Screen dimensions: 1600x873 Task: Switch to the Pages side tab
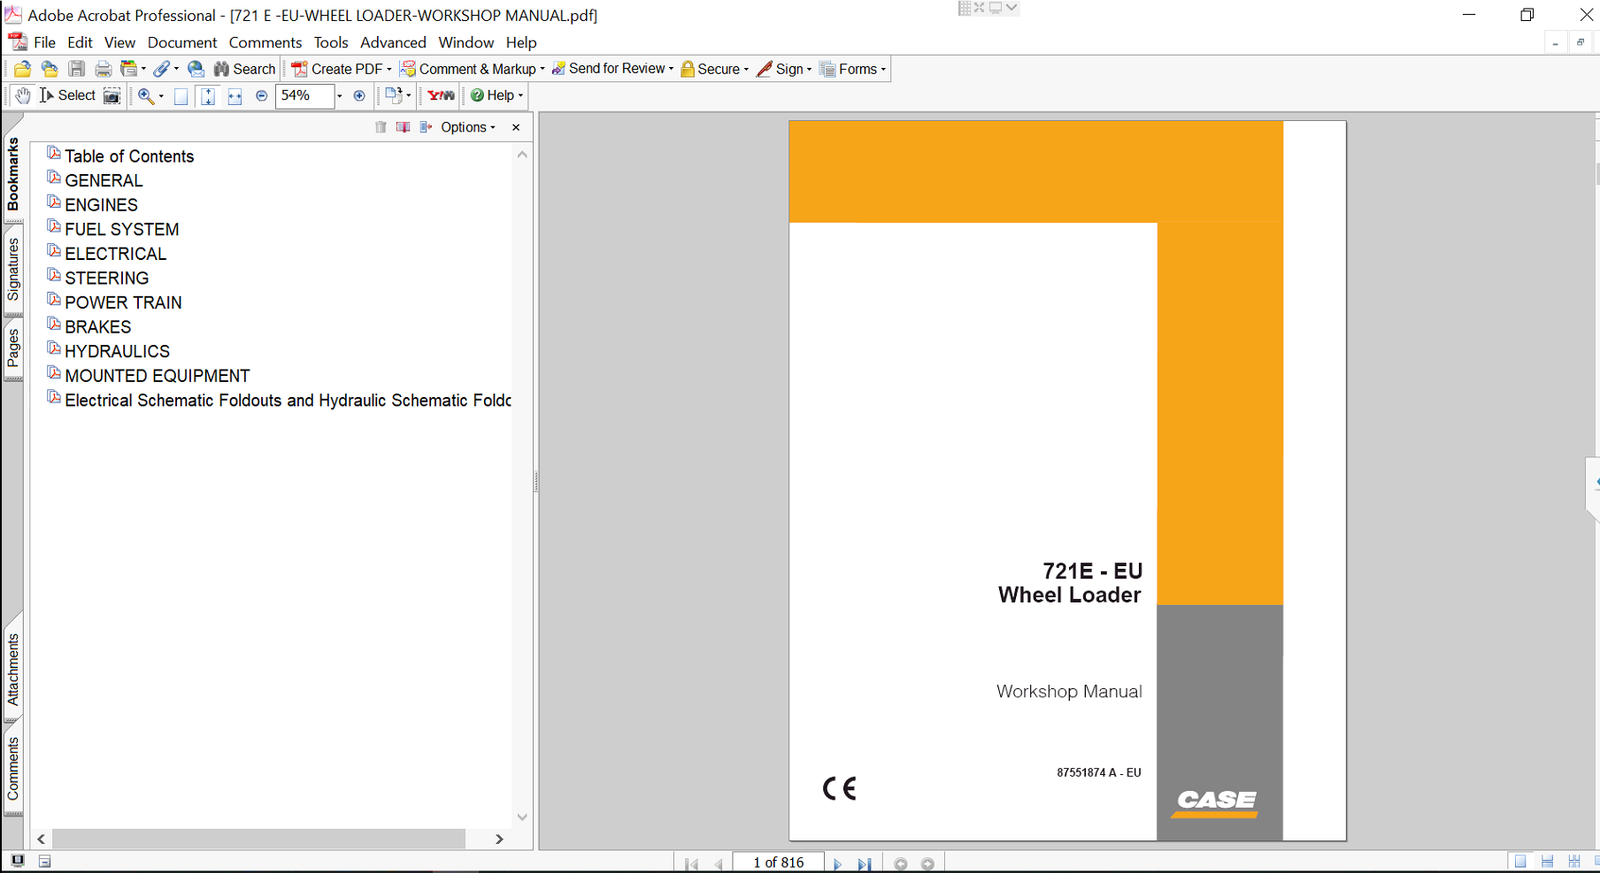(x=13, y=348)
